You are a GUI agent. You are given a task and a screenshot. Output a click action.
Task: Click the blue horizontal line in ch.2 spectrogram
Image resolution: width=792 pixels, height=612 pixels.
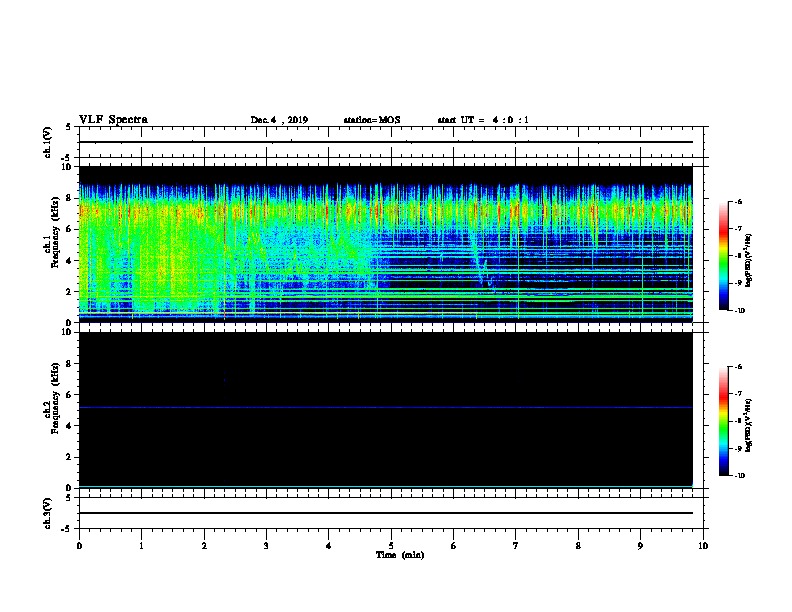[386, 407]
